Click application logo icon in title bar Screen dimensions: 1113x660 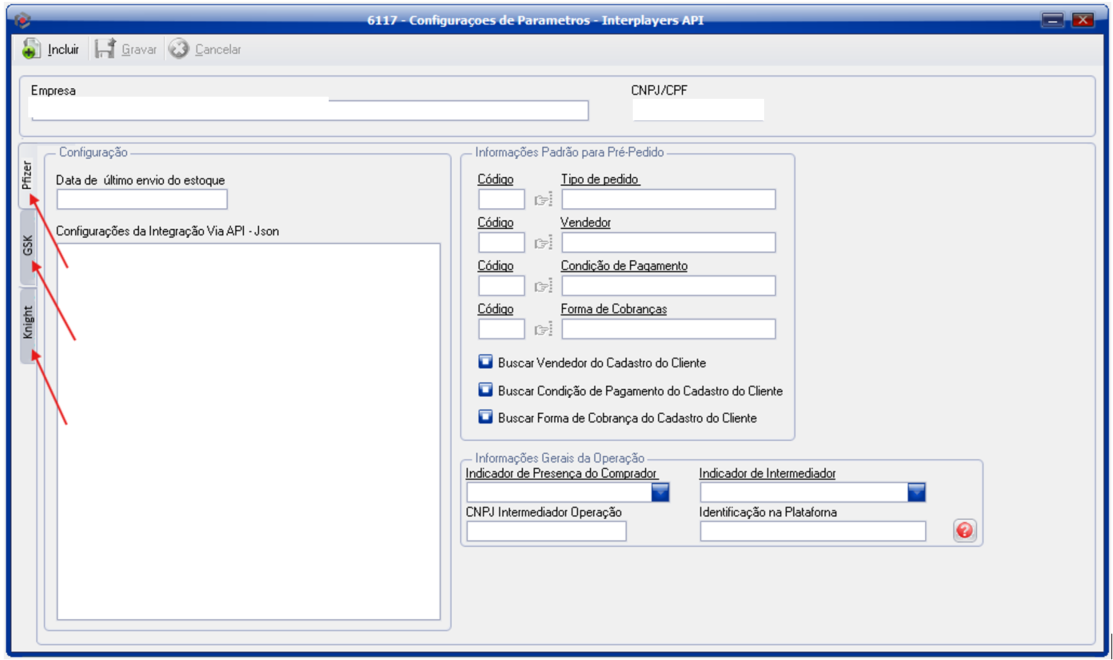(23, 20)
